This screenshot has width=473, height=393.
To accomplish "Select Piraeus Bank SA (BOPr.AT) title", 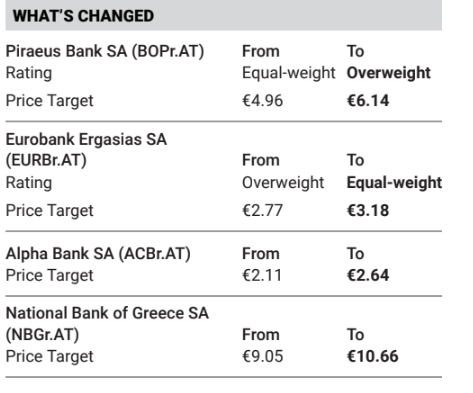I will click(x=105, y=52).
